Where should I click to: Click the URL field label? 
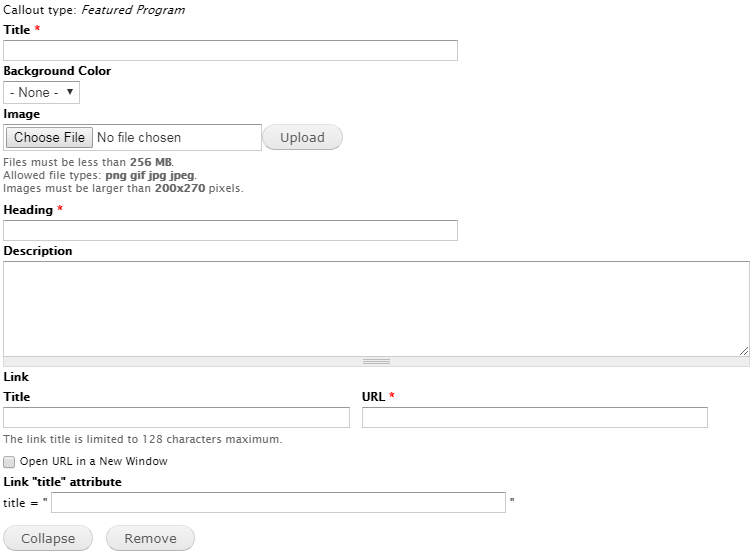[x=374, y=397]
